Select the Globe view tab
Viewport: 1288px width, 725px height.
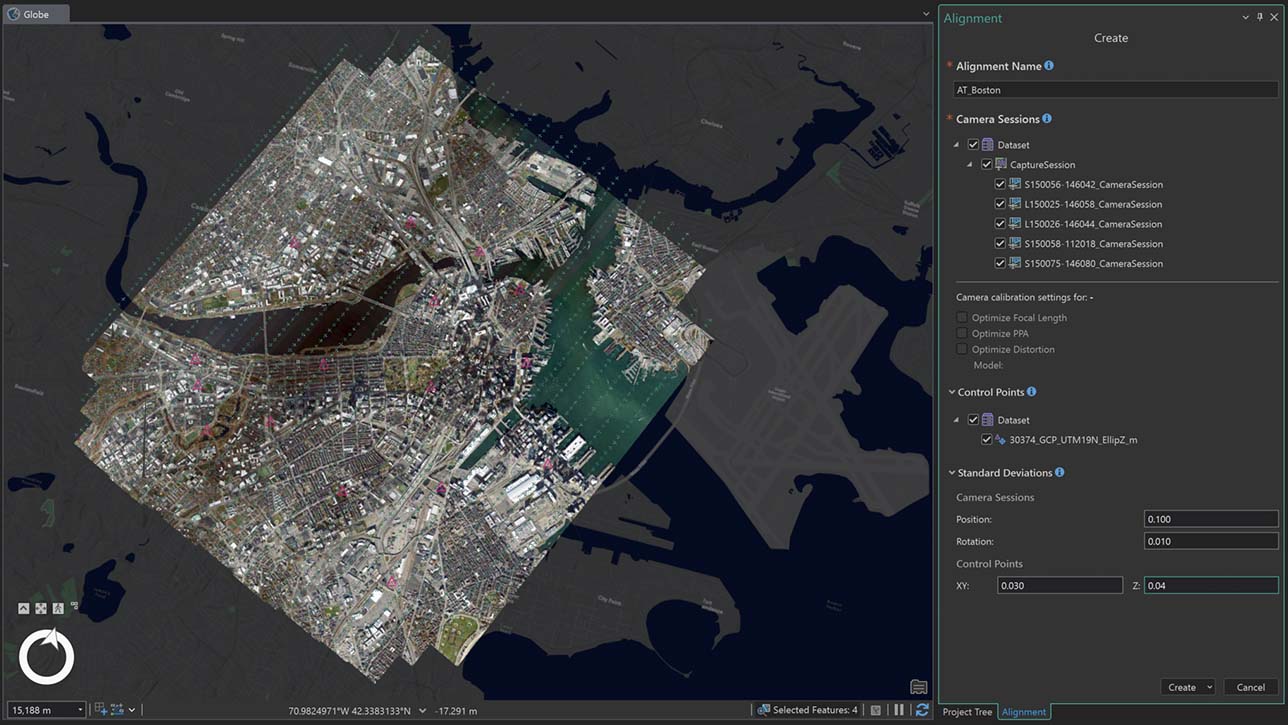pyautogui.click(x=36, y=14)
